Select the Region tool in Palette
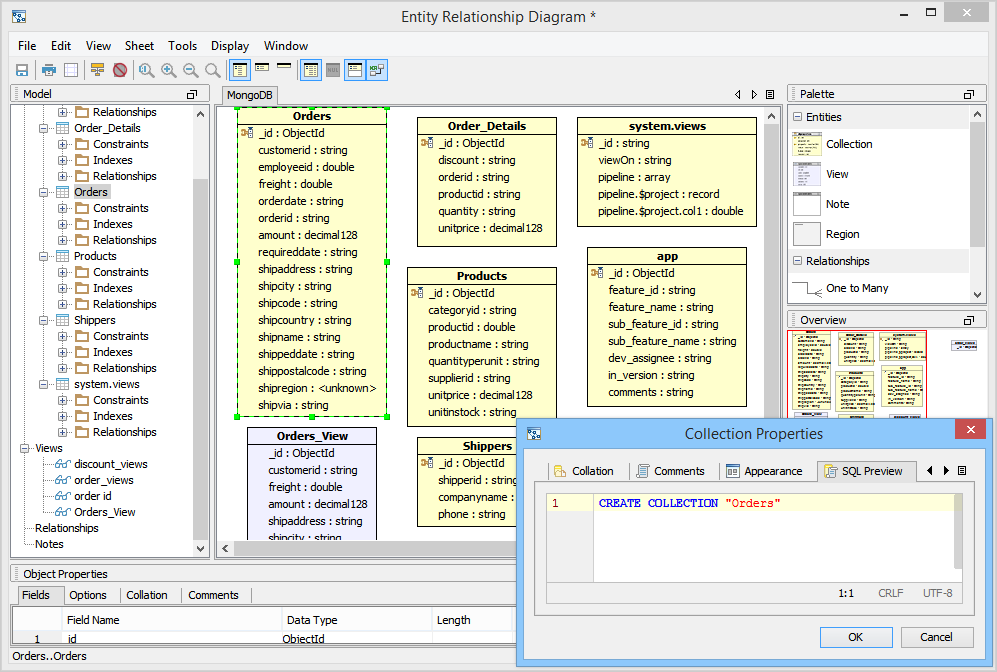 (842, 234)
